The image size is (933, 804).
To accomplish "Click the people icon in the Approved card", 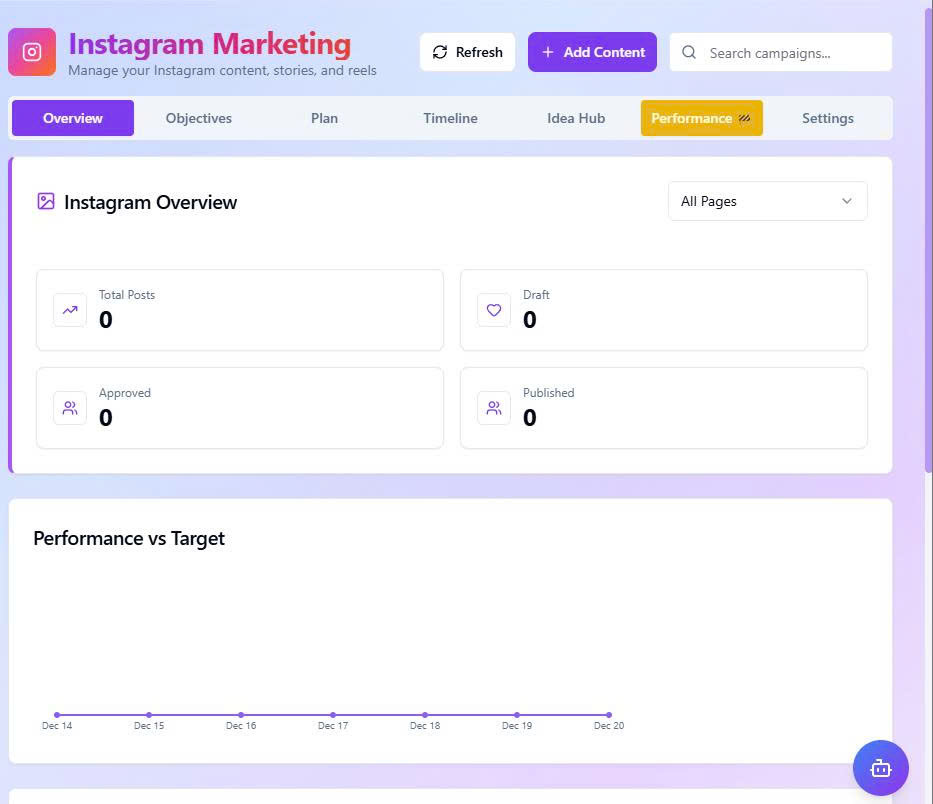I will click(x=70, y=408).
